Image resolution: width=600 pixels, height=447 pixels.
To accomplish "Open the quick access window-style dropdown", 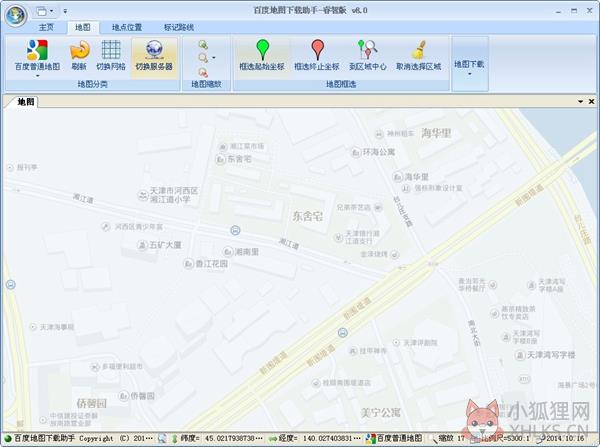I will (45, 11).
